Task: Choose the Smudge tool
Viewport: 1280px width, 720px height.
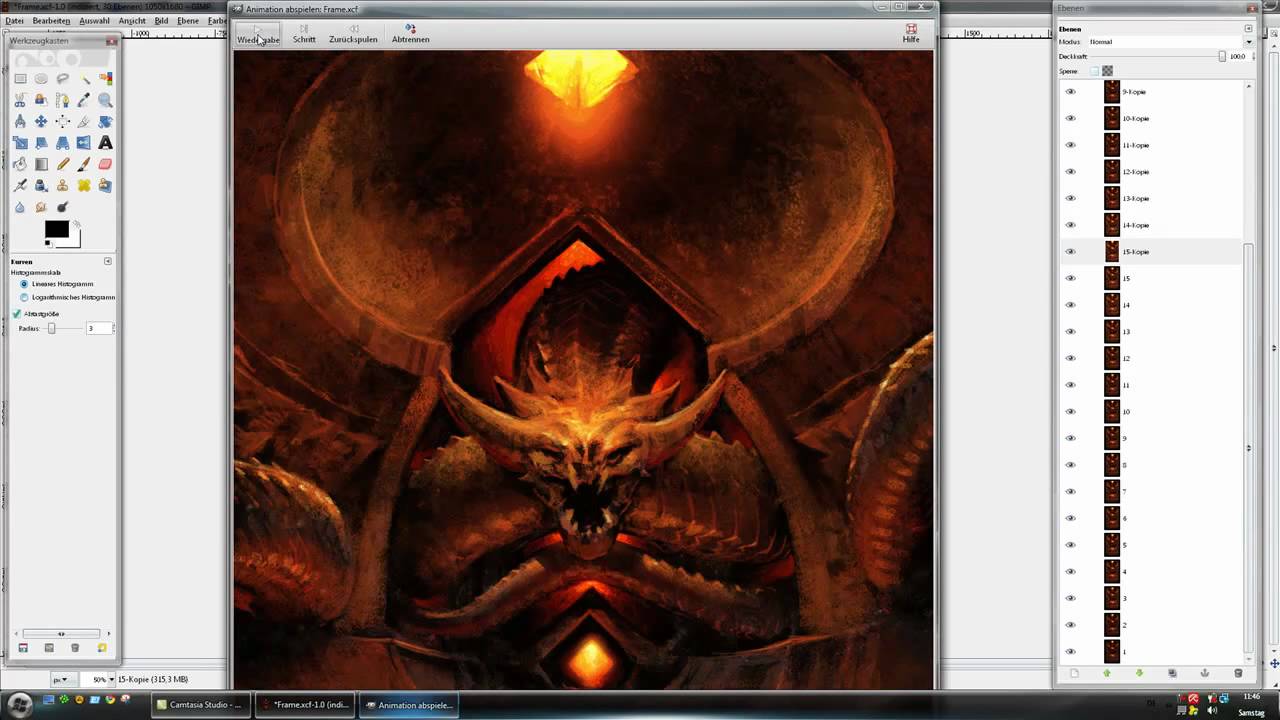Action: [x=41, y=207]
